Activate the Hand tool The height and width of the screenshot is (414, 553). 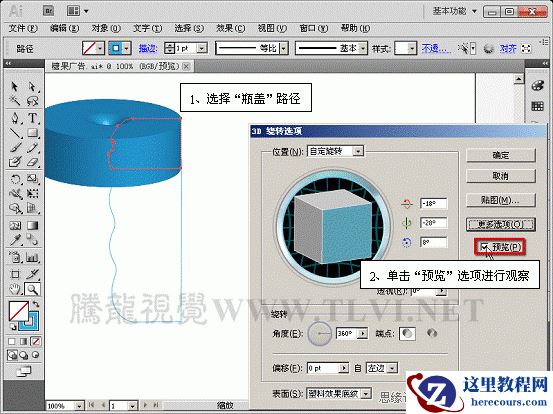pyautogui.click(x=14, y=290)
